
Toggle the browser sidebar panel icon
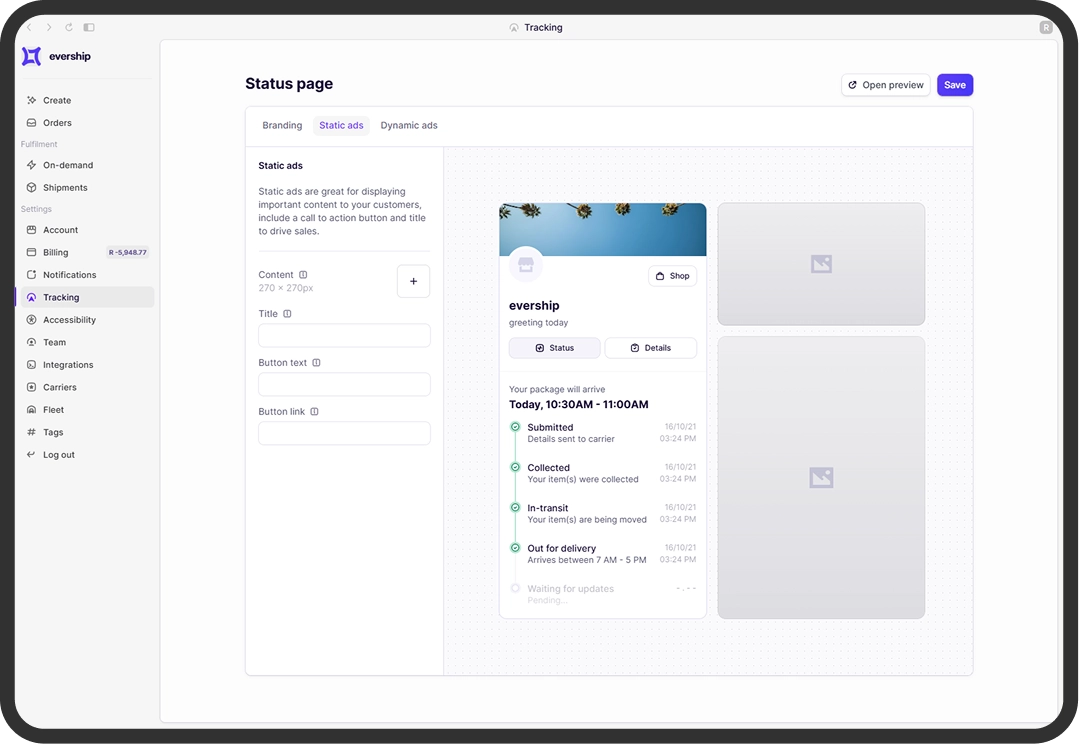click(x=89, y=28)
